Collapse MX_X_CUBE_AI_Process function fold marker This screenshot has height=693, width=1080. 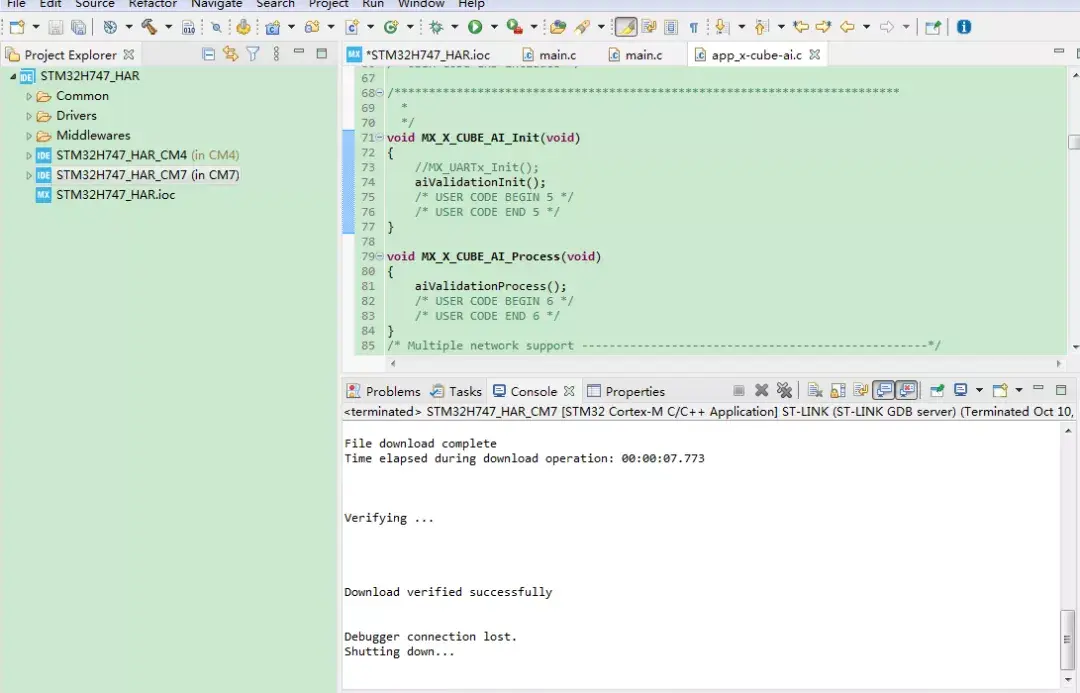[380, 256]
